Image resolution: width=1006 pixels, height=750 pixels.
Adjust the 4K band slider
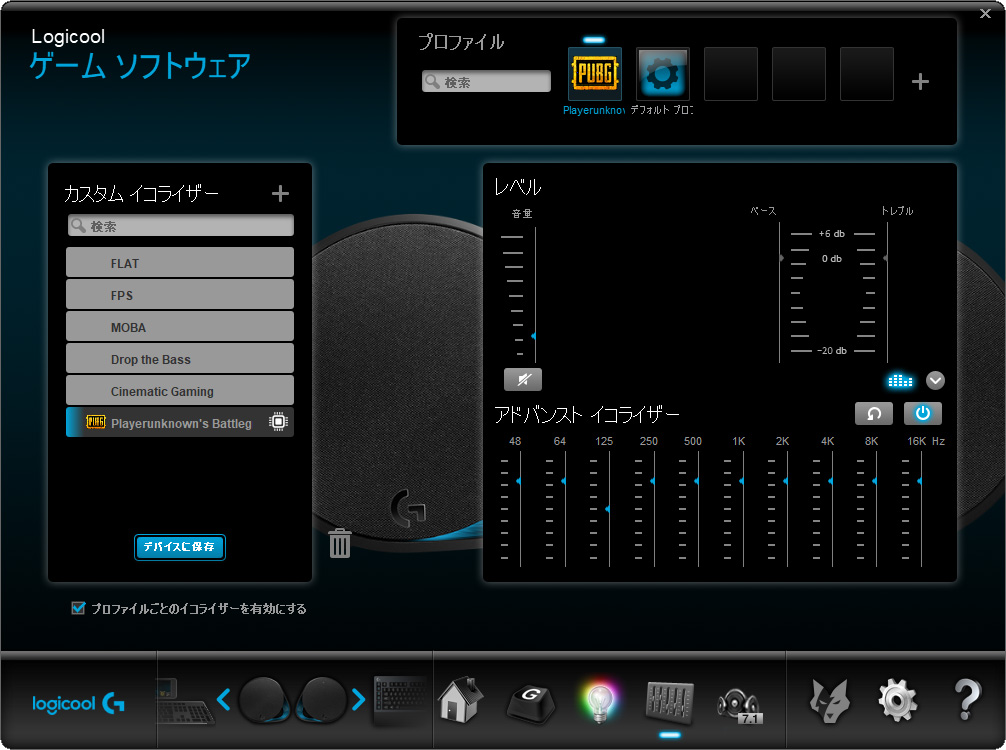point(830,481)
